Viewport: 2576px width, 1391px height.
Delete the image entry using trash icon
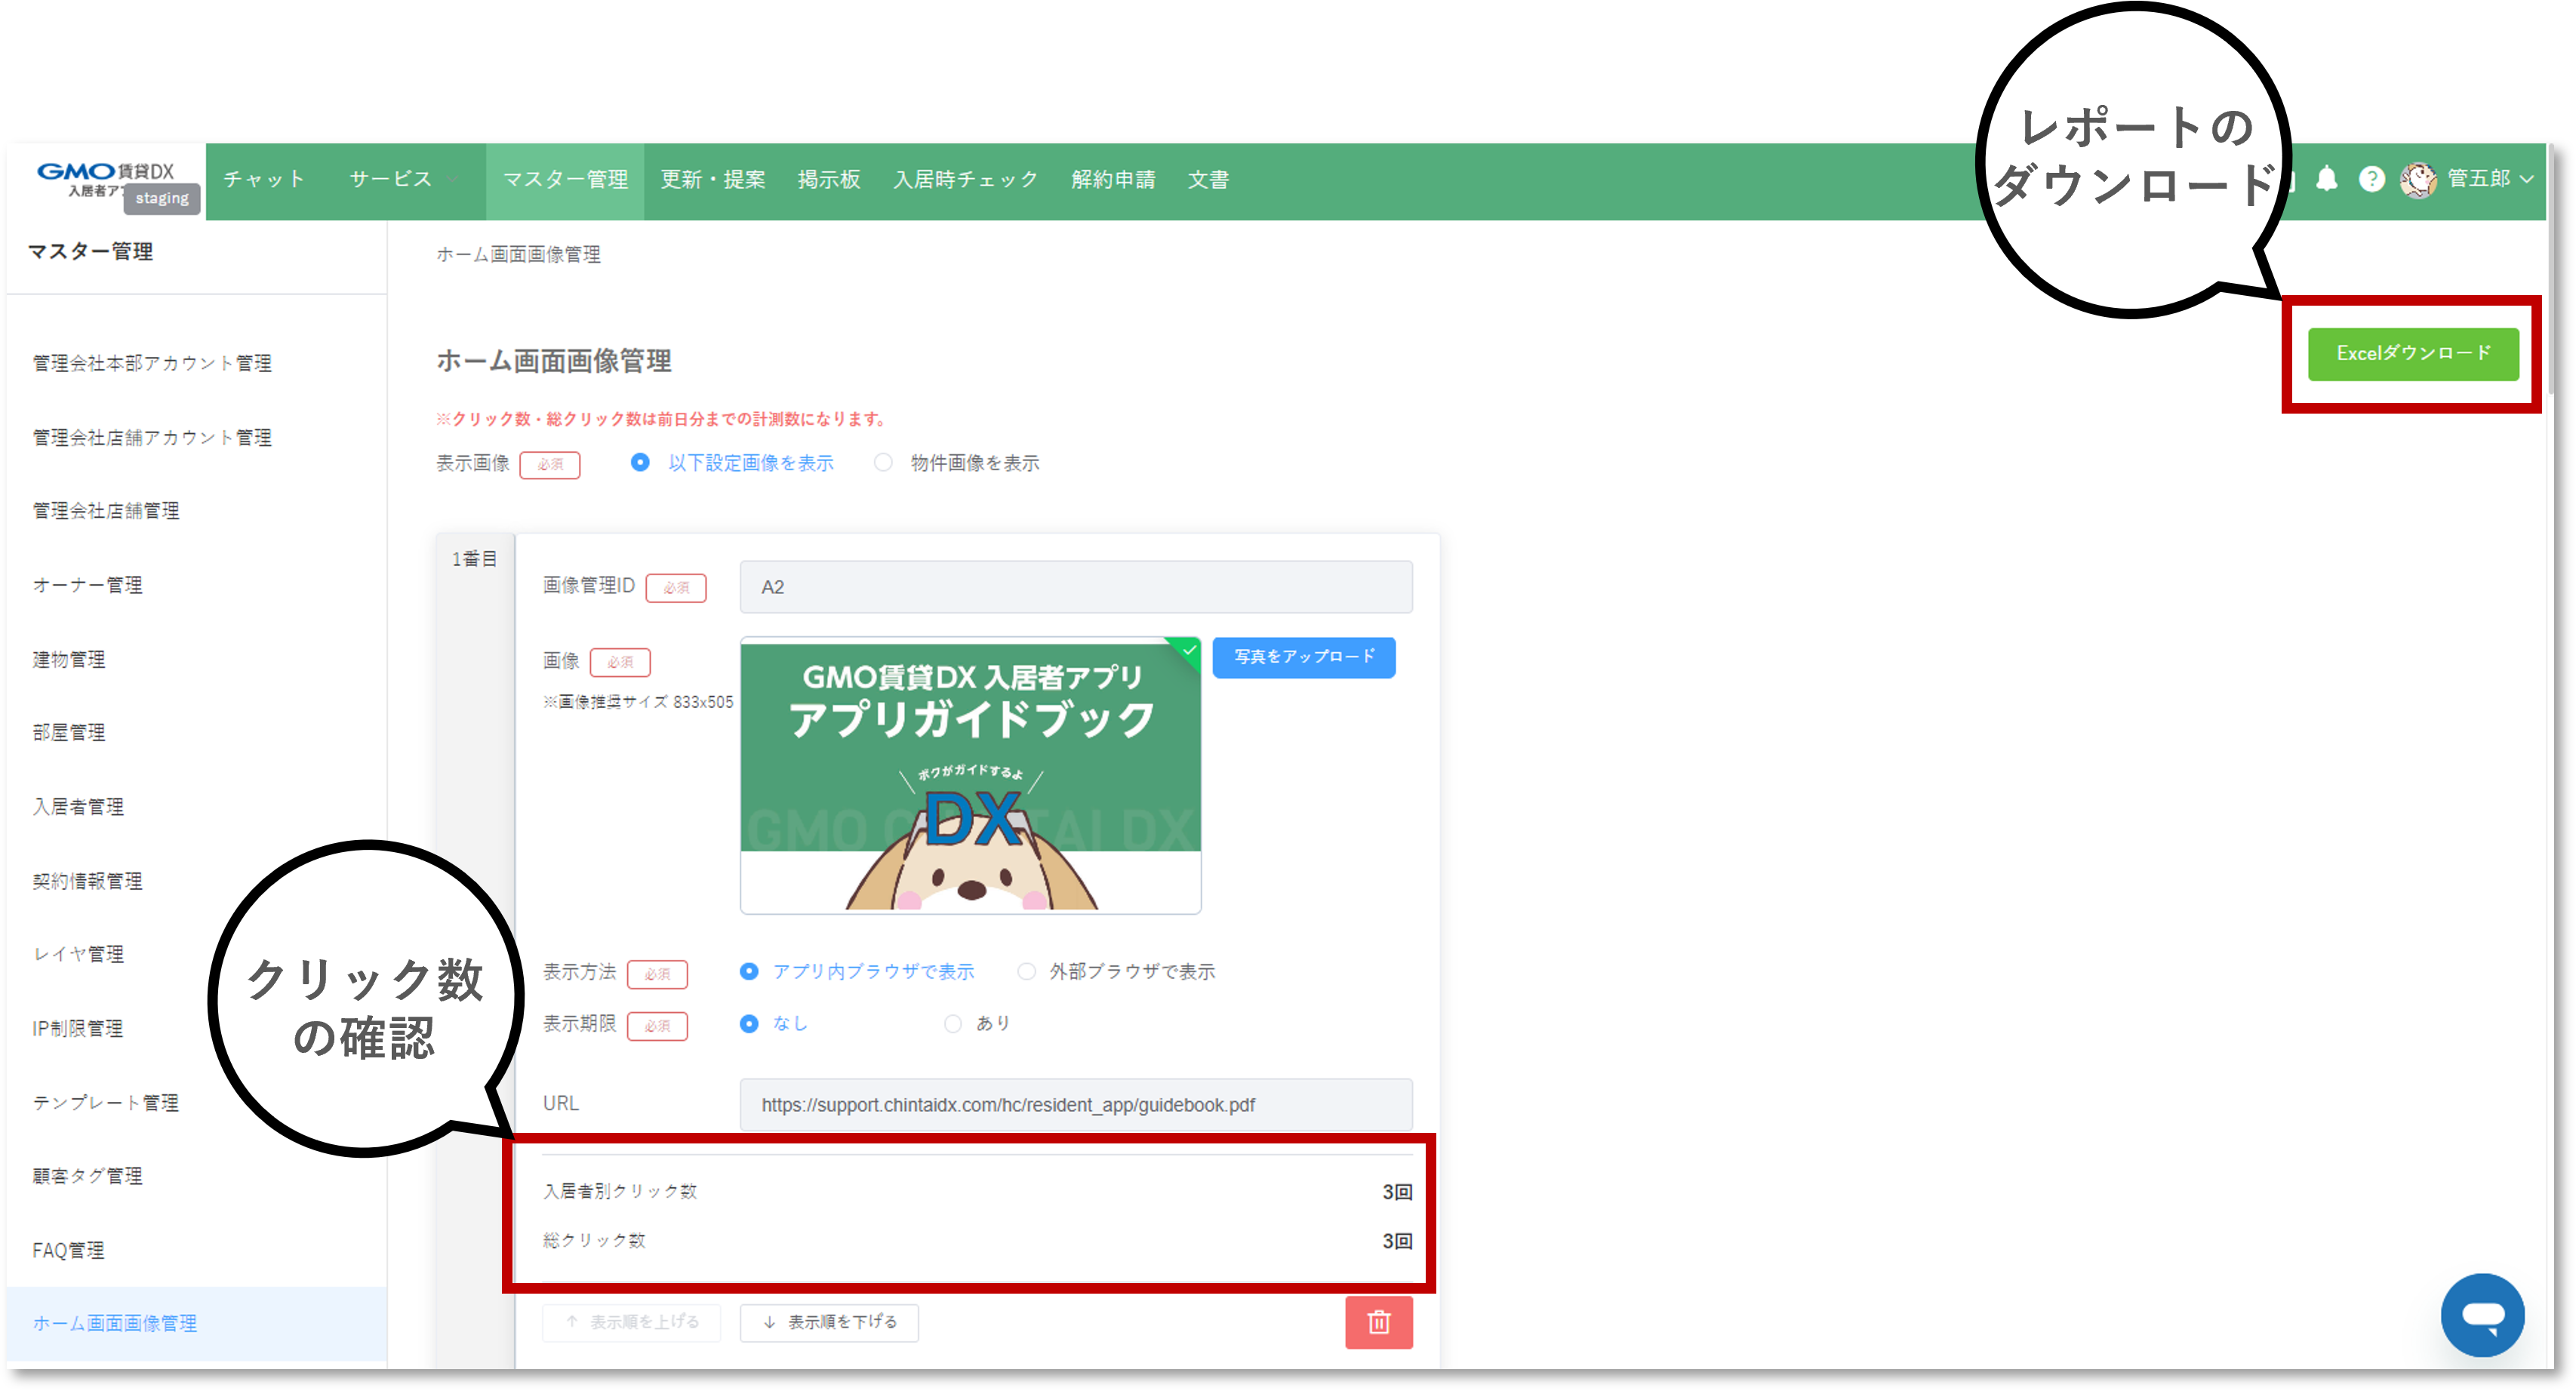(x=1379, y=1322)
